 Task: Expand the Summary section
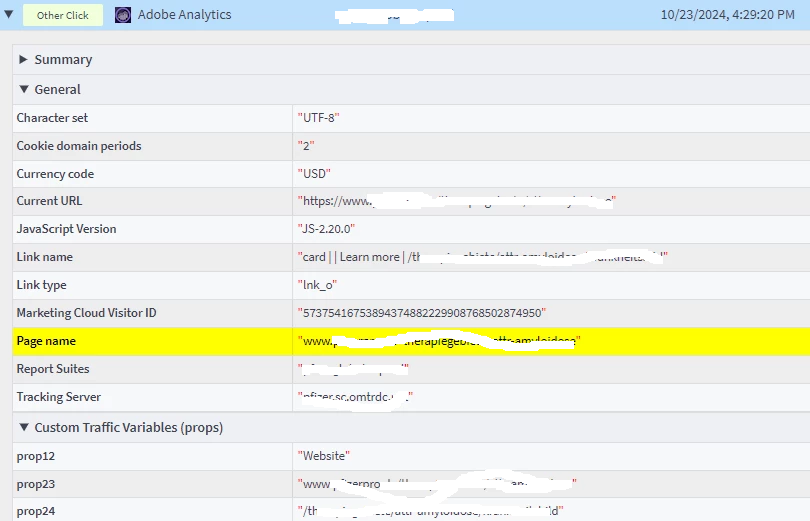tap(23, 59)
